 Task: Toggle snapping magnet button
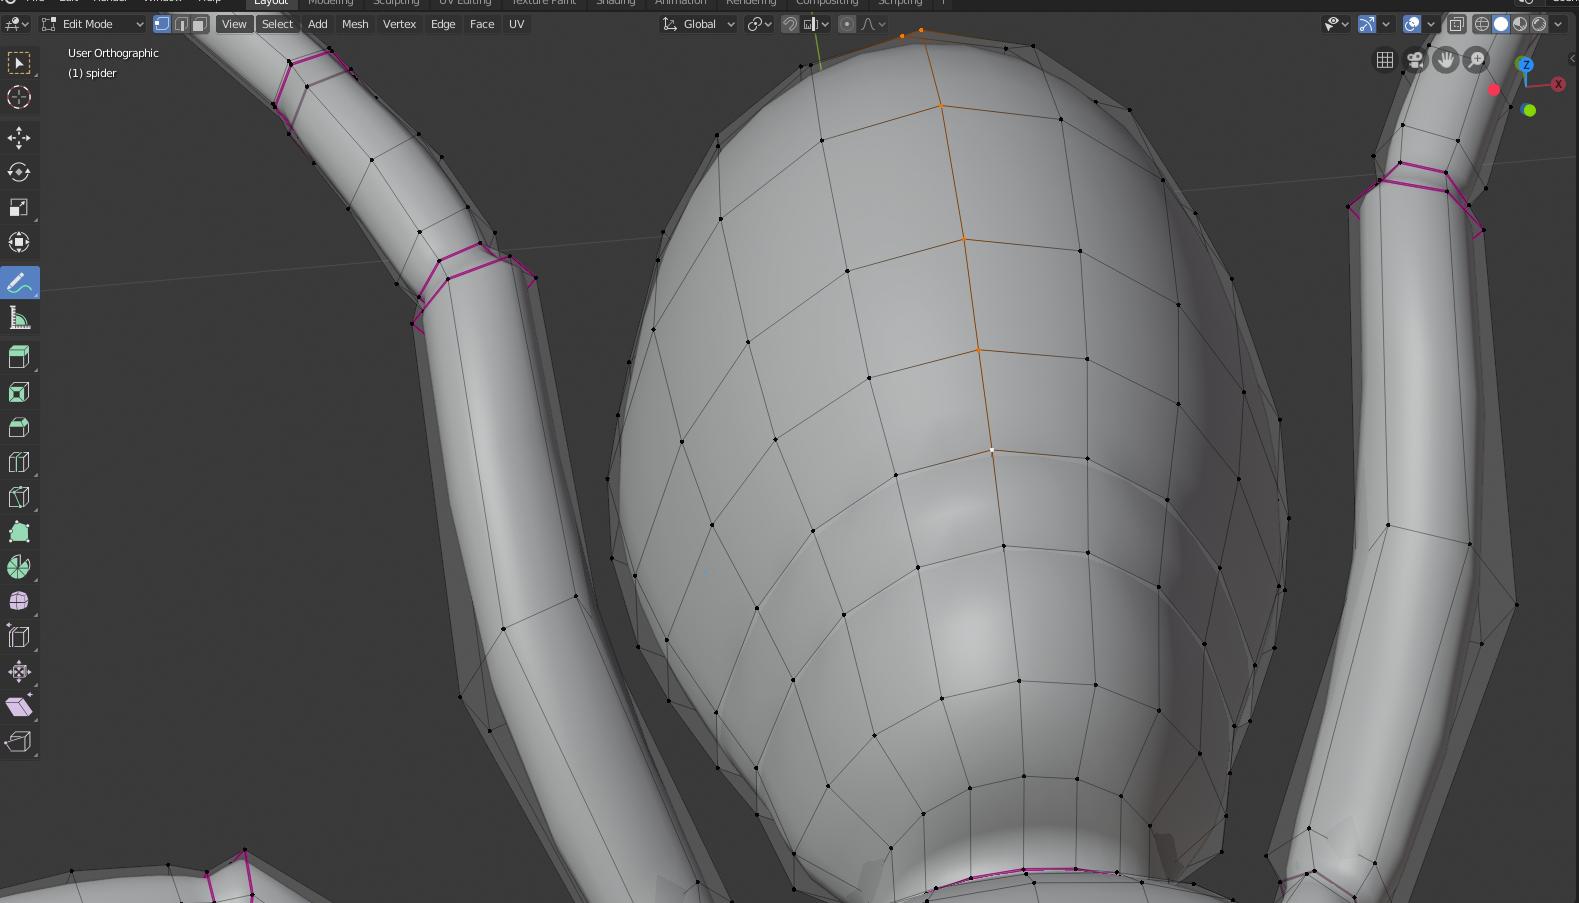790,24
